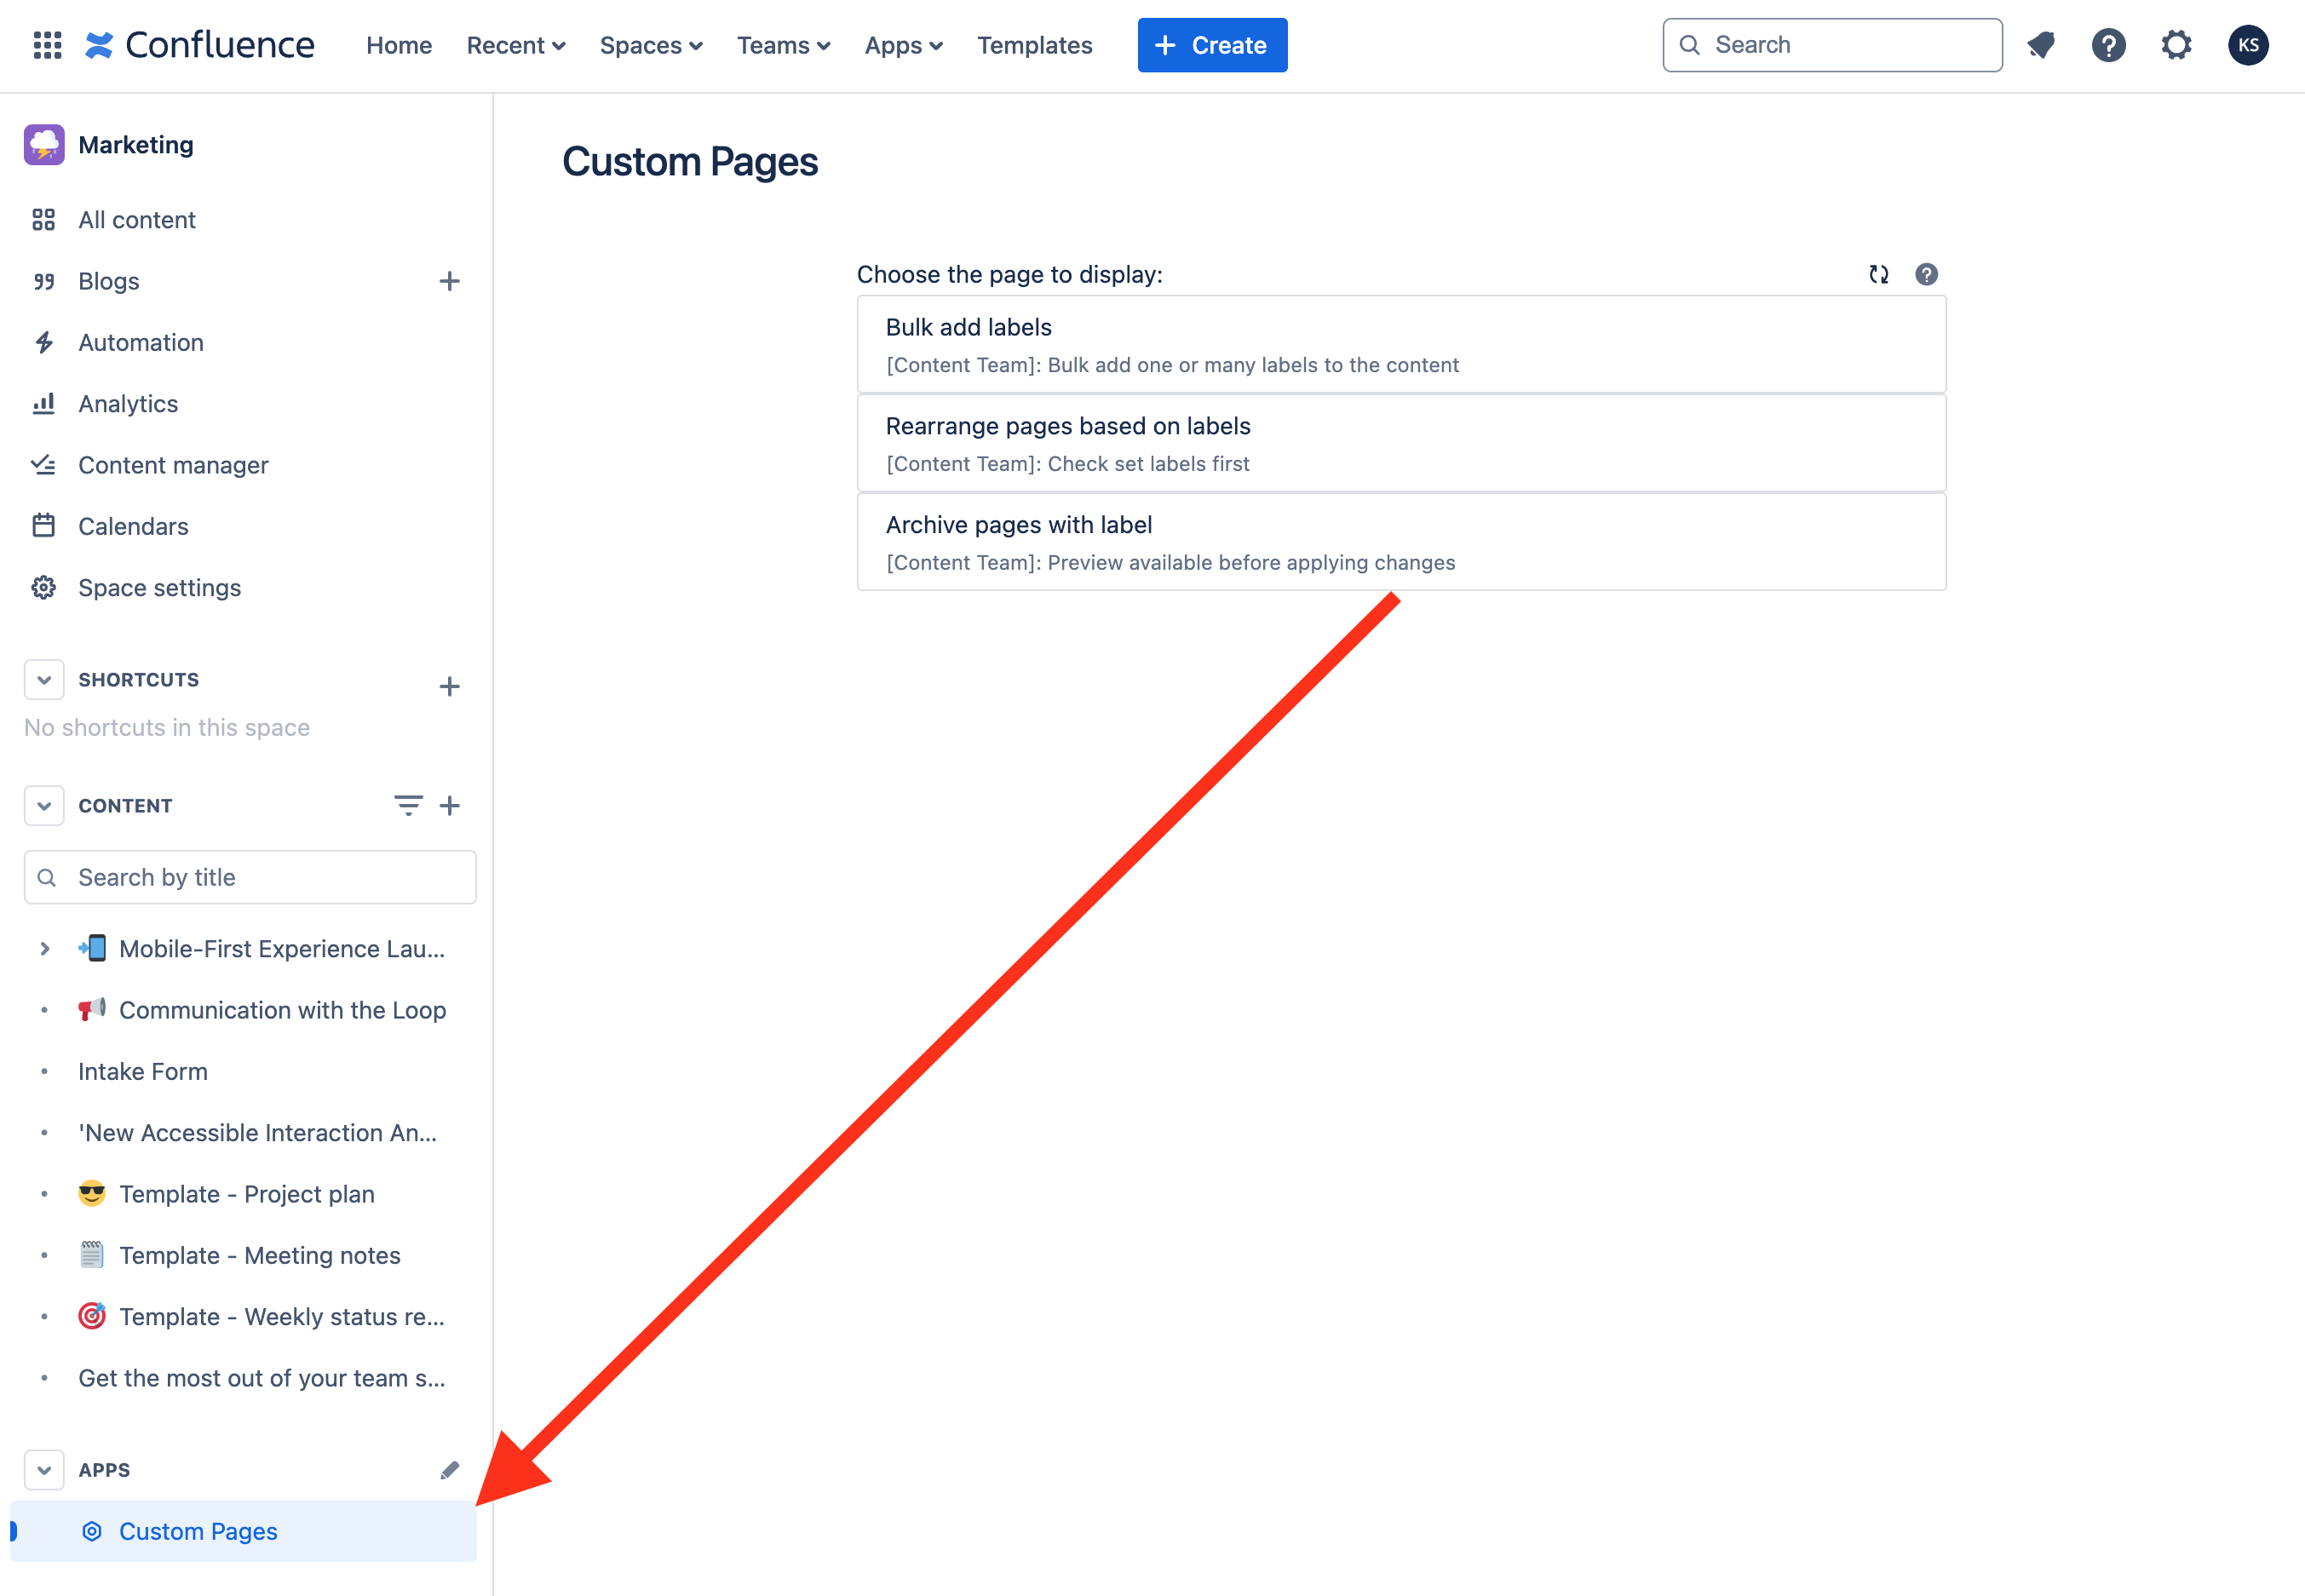Click the help icon next to refresh
The height and width of the screenshot is (1596, 2305).
(1926, 274)
